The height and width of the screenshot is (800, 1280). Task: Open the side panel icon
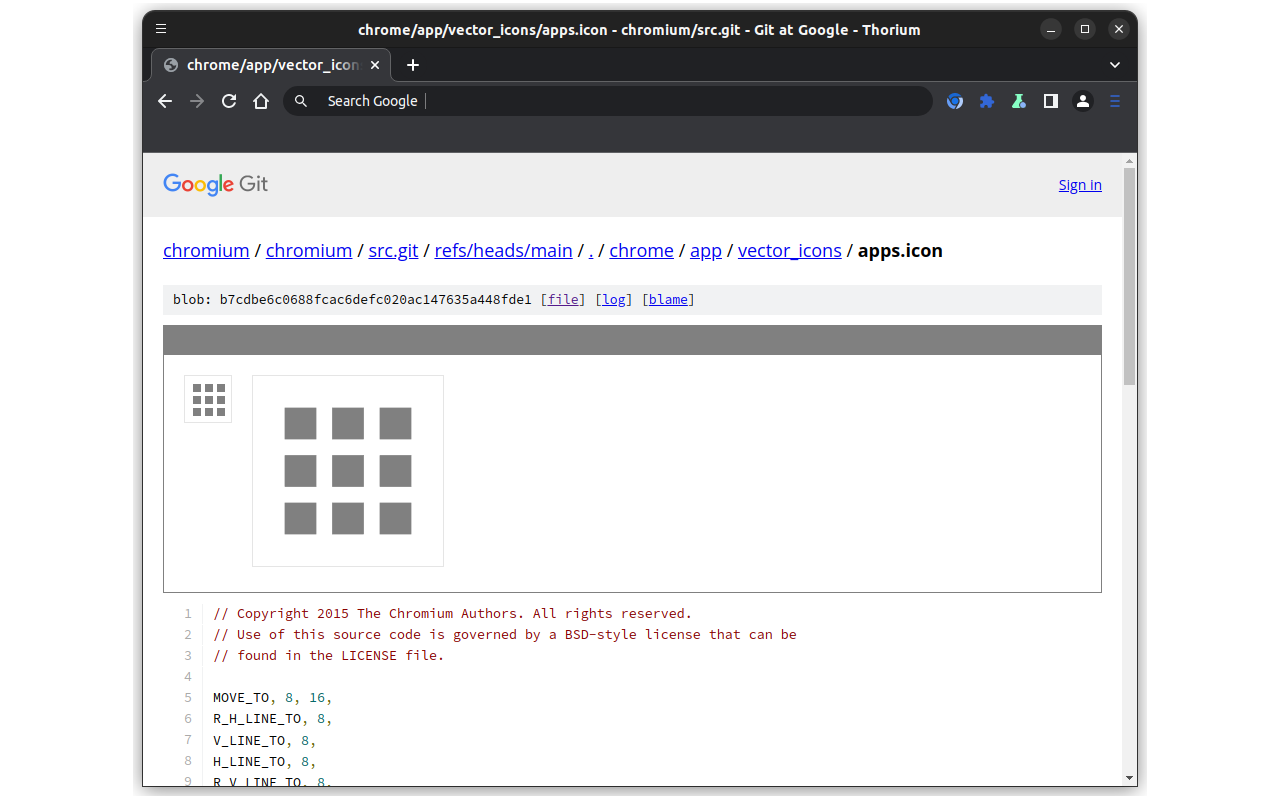click(1050, 101)
